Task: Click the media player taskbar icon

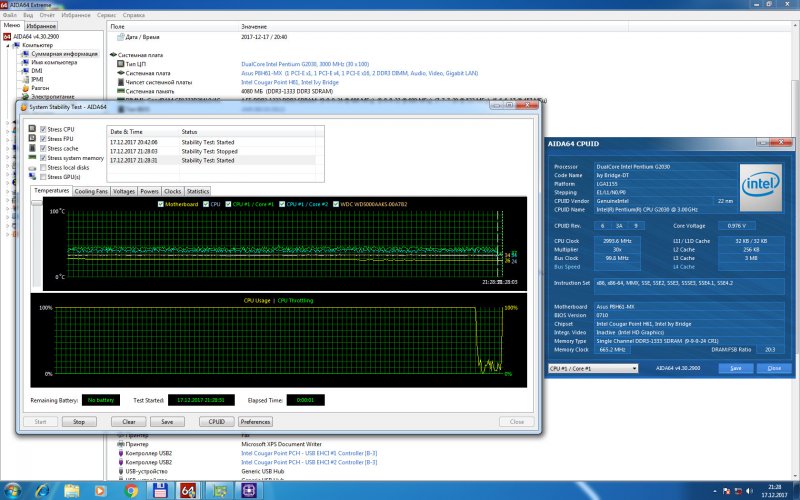Action: (101, 490)
